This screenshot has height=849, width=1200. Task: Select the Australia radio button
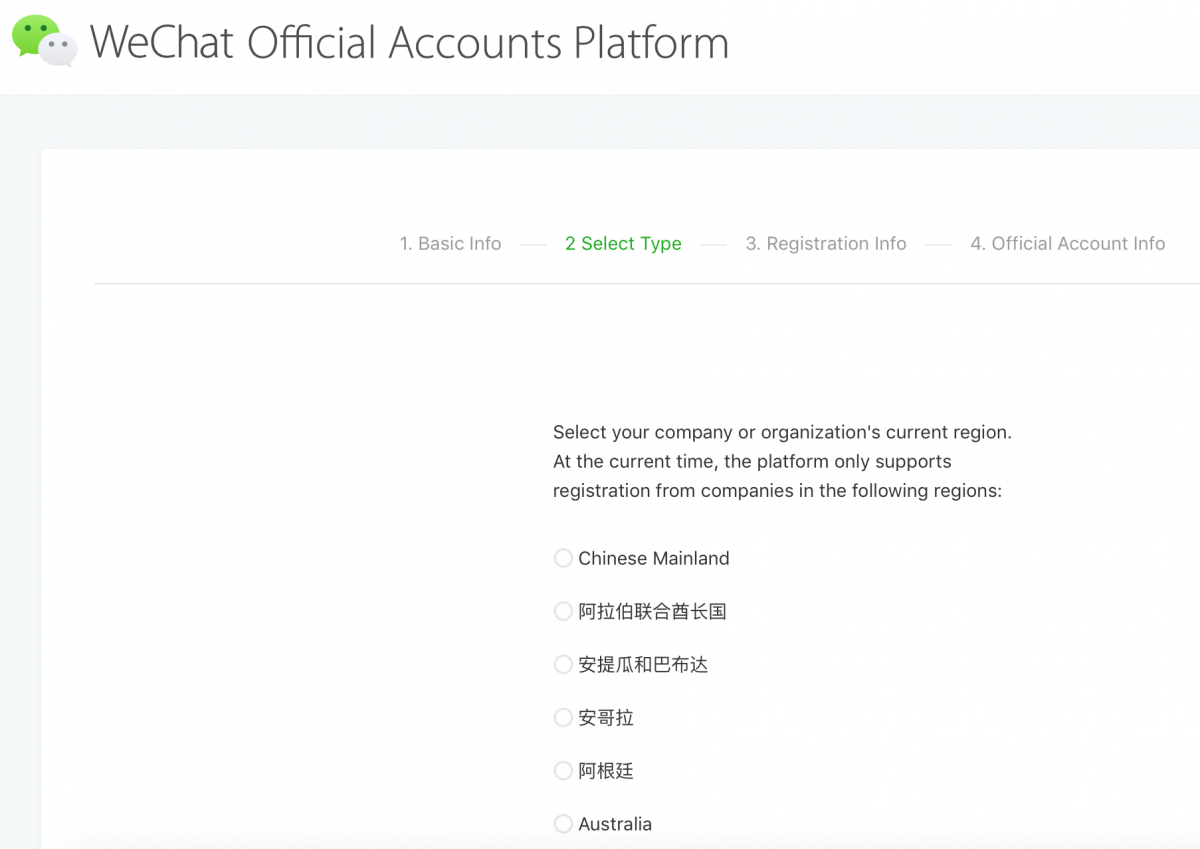563,824
